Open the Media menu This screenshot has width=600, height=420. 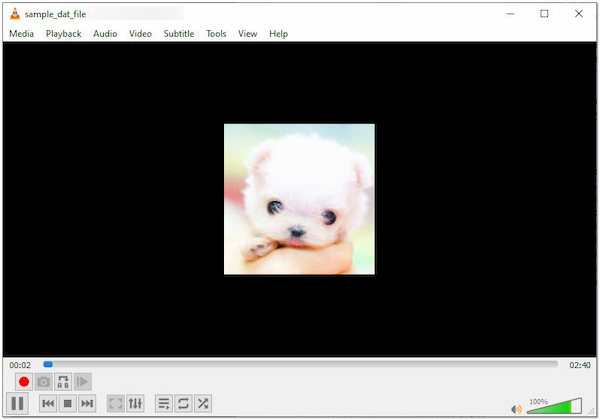click(21, 34)
